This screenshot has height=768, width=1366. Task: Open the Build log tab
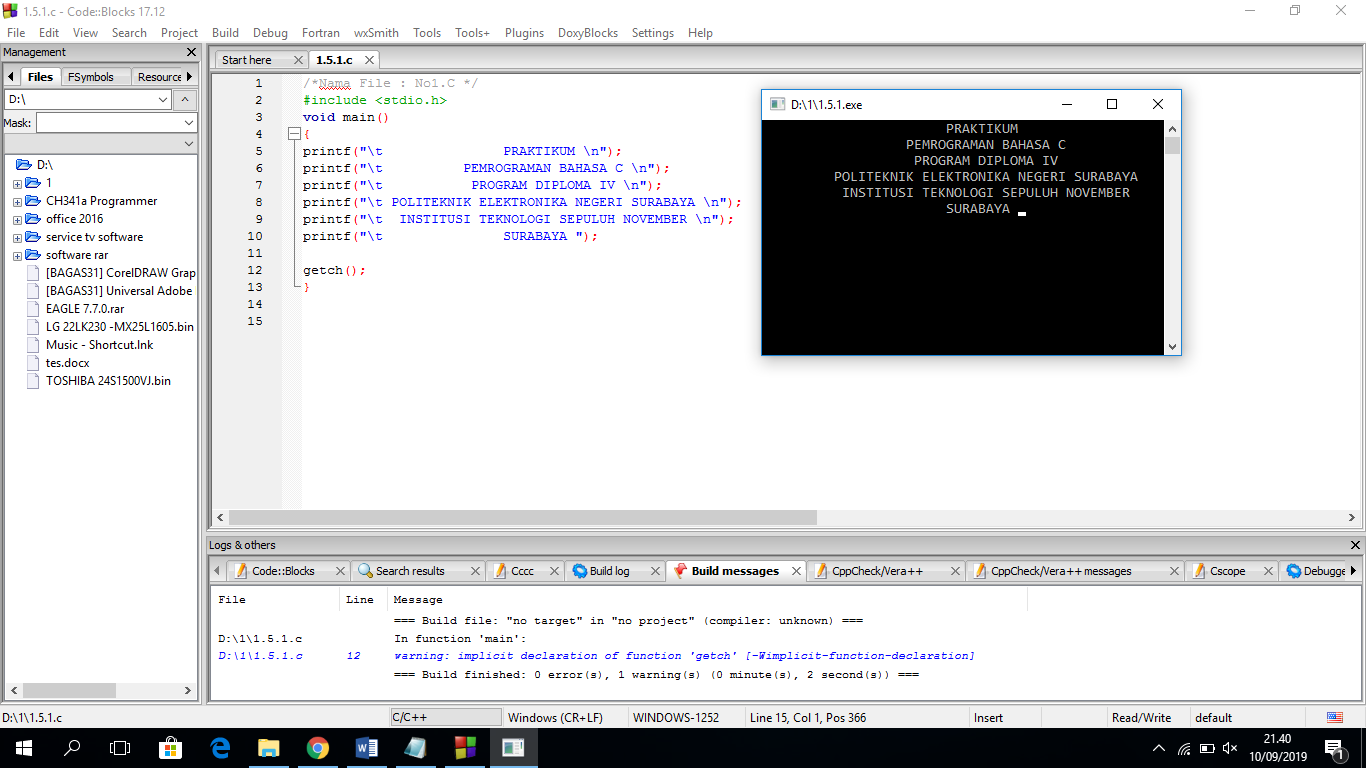pos(609,571)
